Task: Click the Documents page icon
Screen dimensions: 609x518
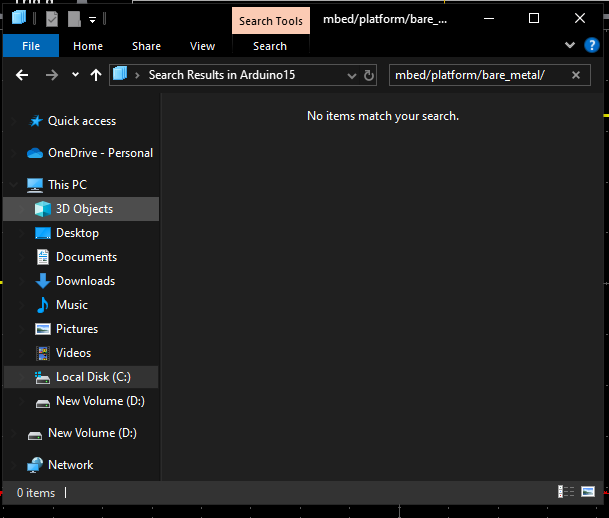Action: pyautogui.click(x=43, y=257)
